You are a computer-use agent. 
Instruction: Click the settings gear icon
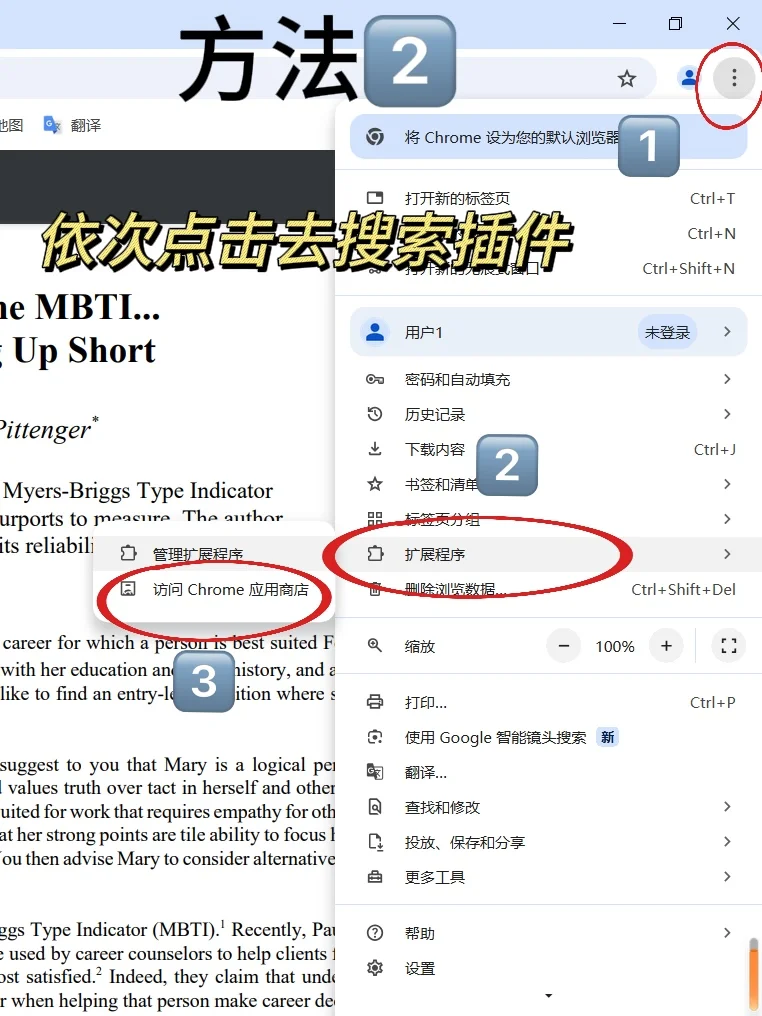pos(375,968)
